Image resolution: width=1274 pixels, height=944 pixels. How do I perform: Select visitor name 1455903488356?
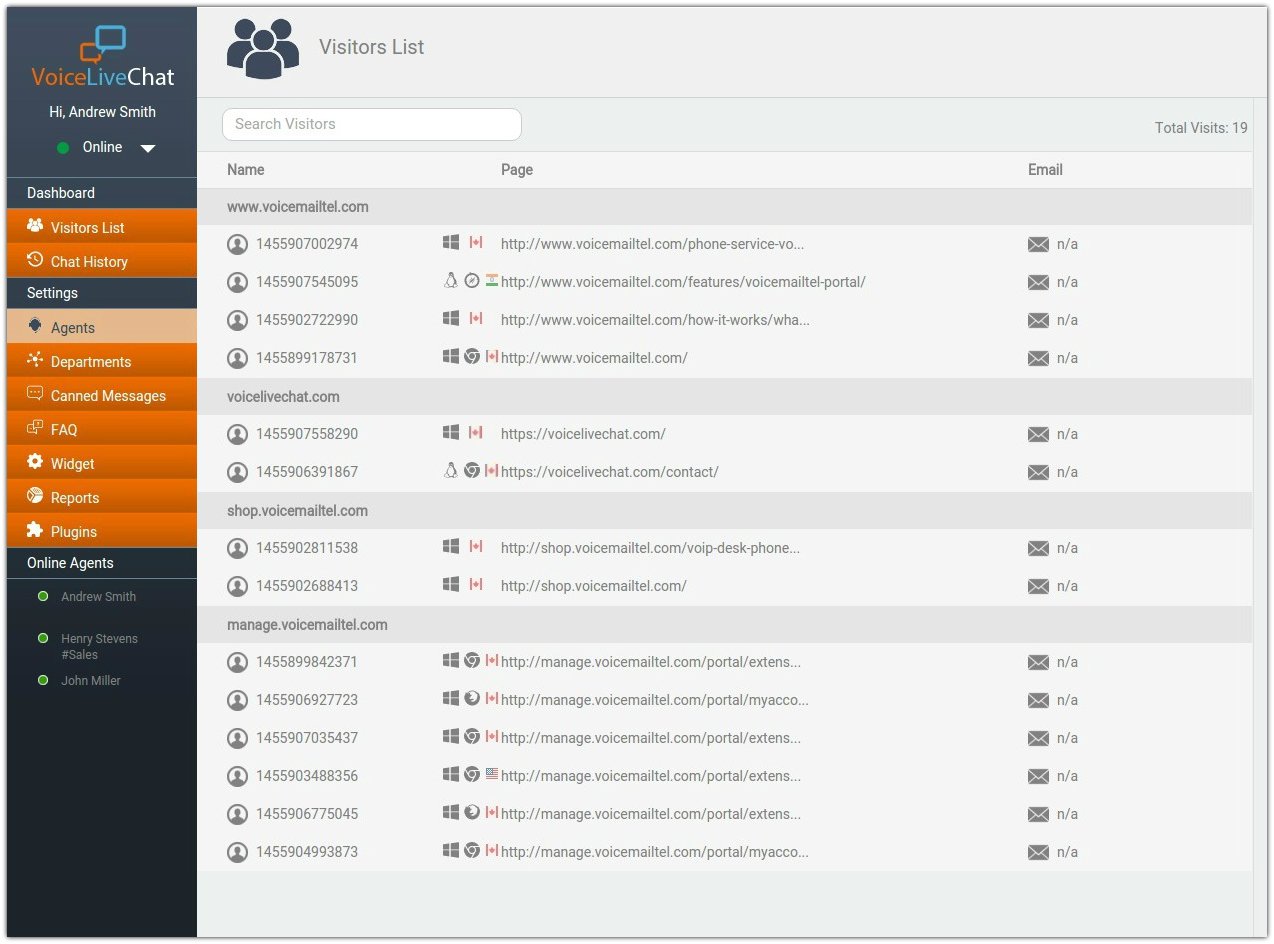tap(307, 776)
